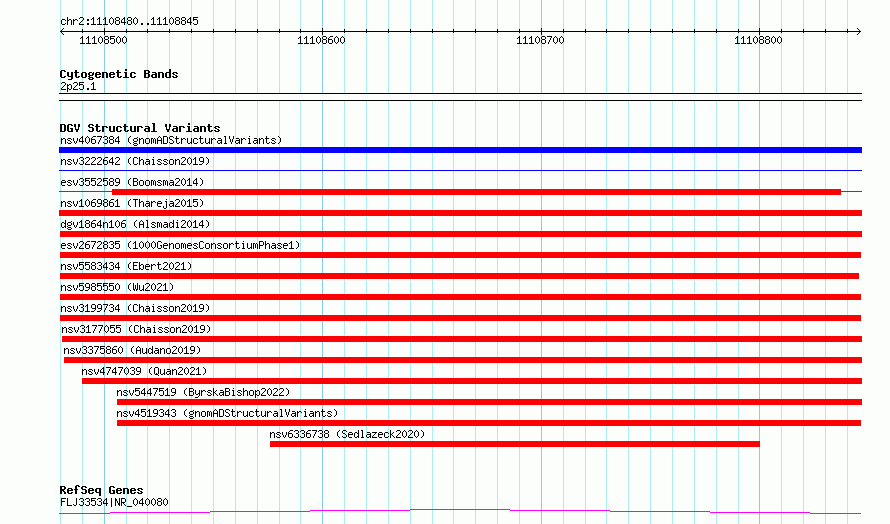Click the 11108700 ruler position label

coord(540,40)
